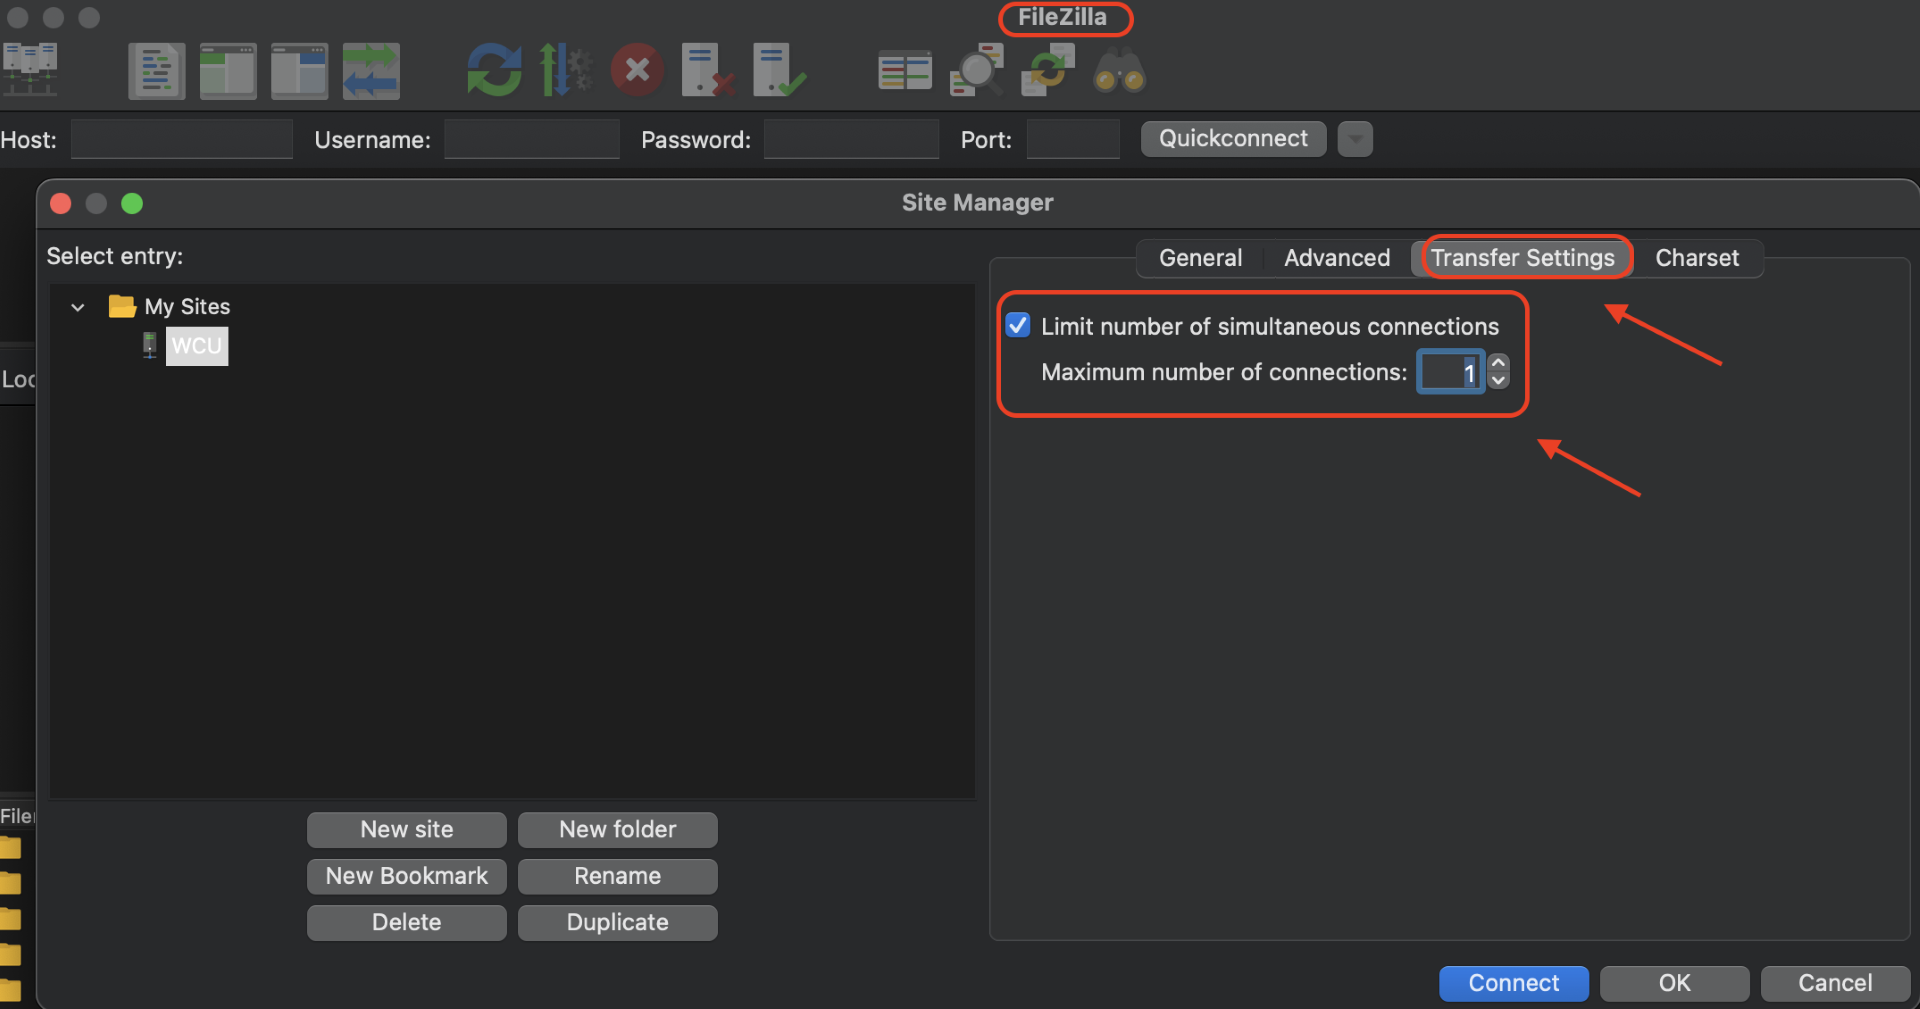
Task: Open the Site Manager toolbar icon
Action: 30,70
